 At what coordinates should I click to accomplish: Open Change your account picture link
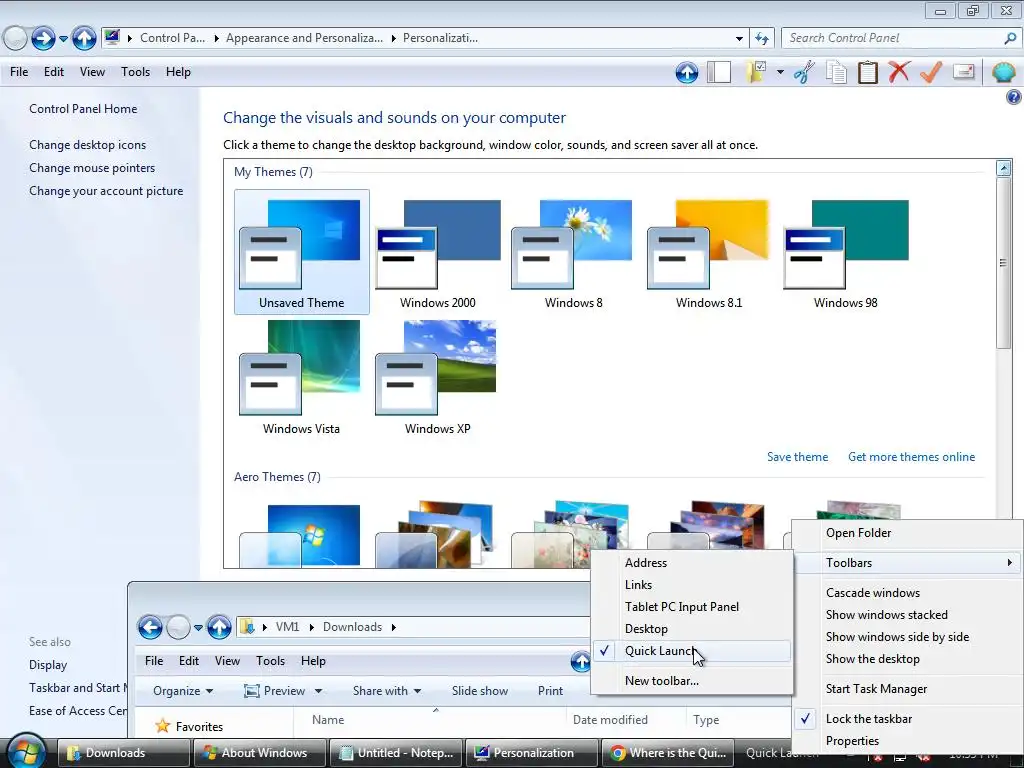(106, 191)
